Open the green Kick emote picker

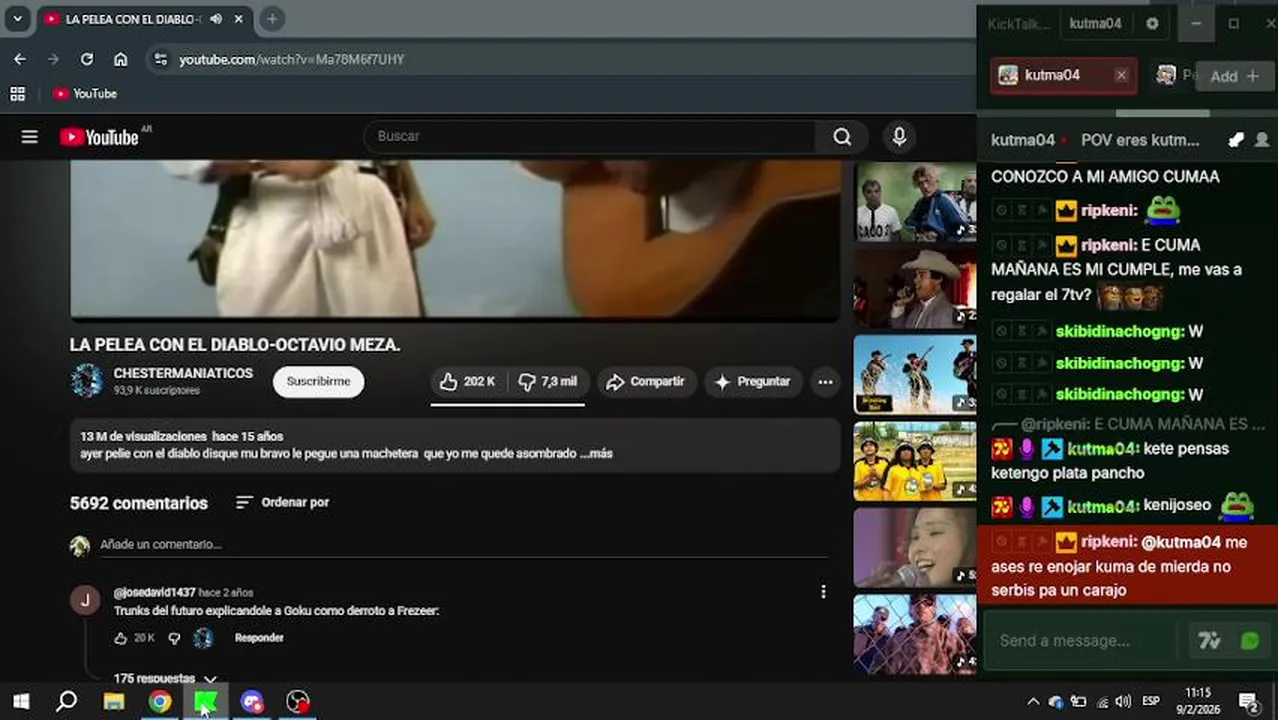1250,641
